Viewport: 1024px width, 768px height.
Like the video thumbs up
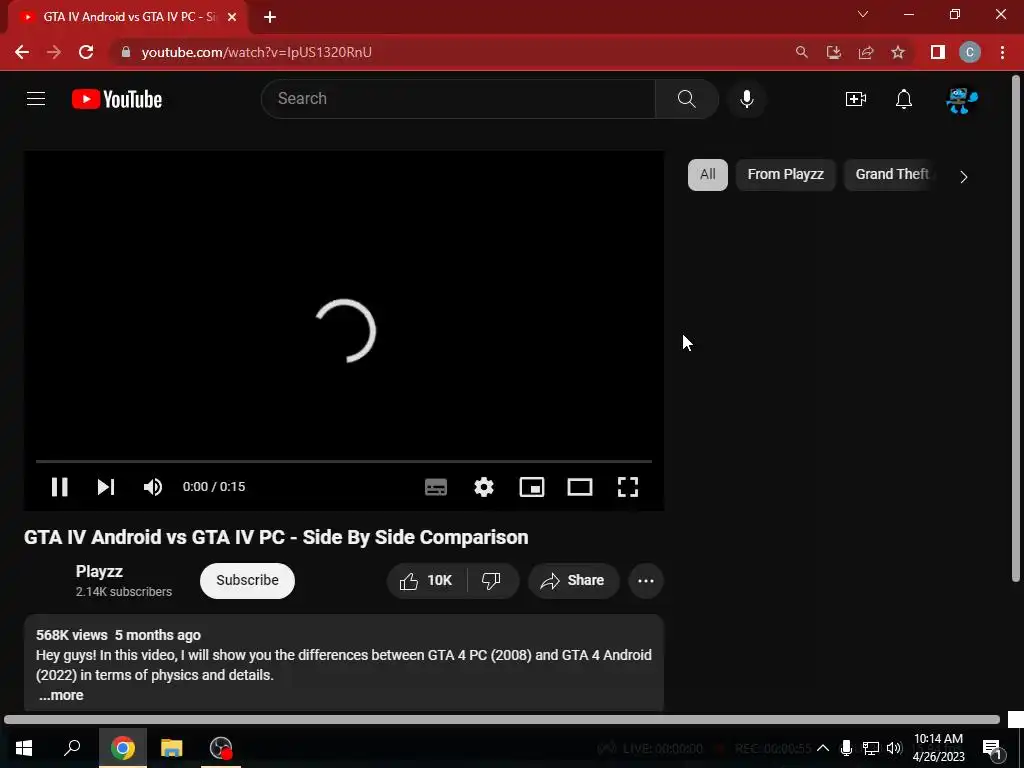coord(426,581)
